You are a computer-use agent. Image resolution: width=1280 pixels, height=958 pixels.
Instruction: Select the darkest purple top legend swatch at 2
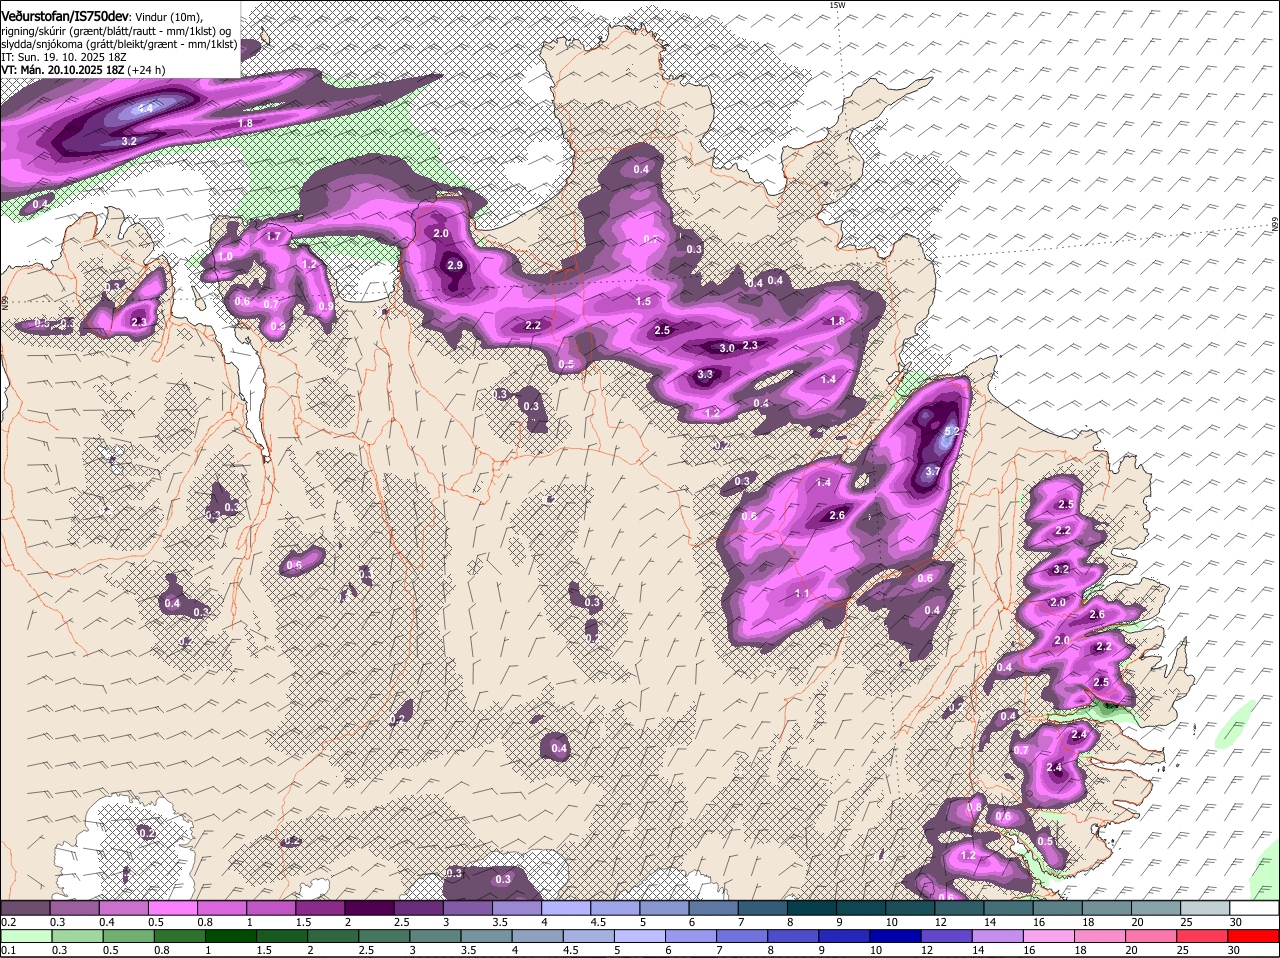point(369,907)
